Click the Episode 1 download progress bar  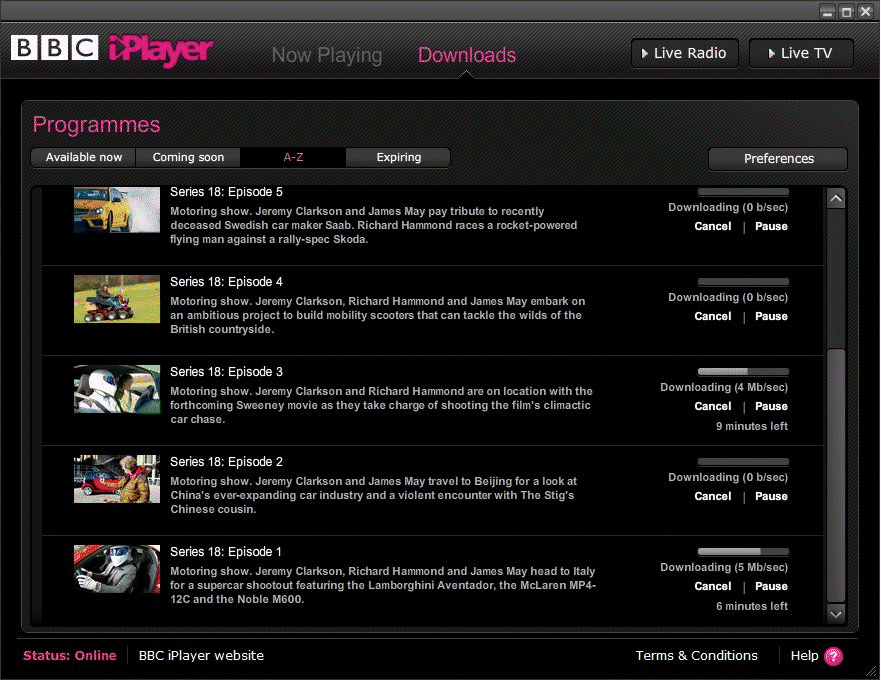coord(743,552)
